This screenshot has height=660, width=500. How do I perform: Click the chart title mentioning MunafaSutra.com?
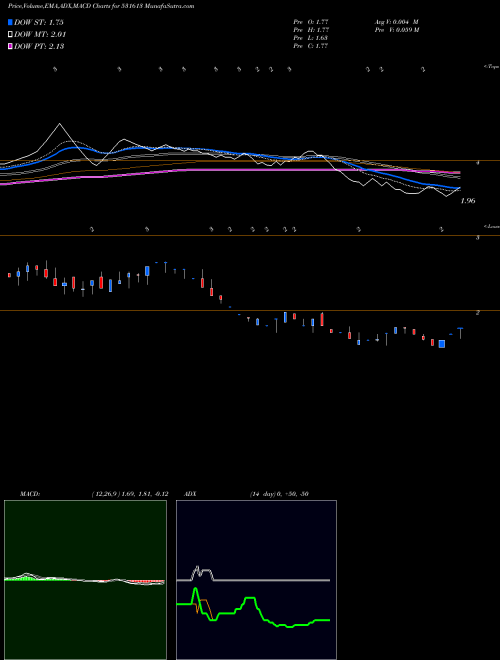(x=101, y=7)
